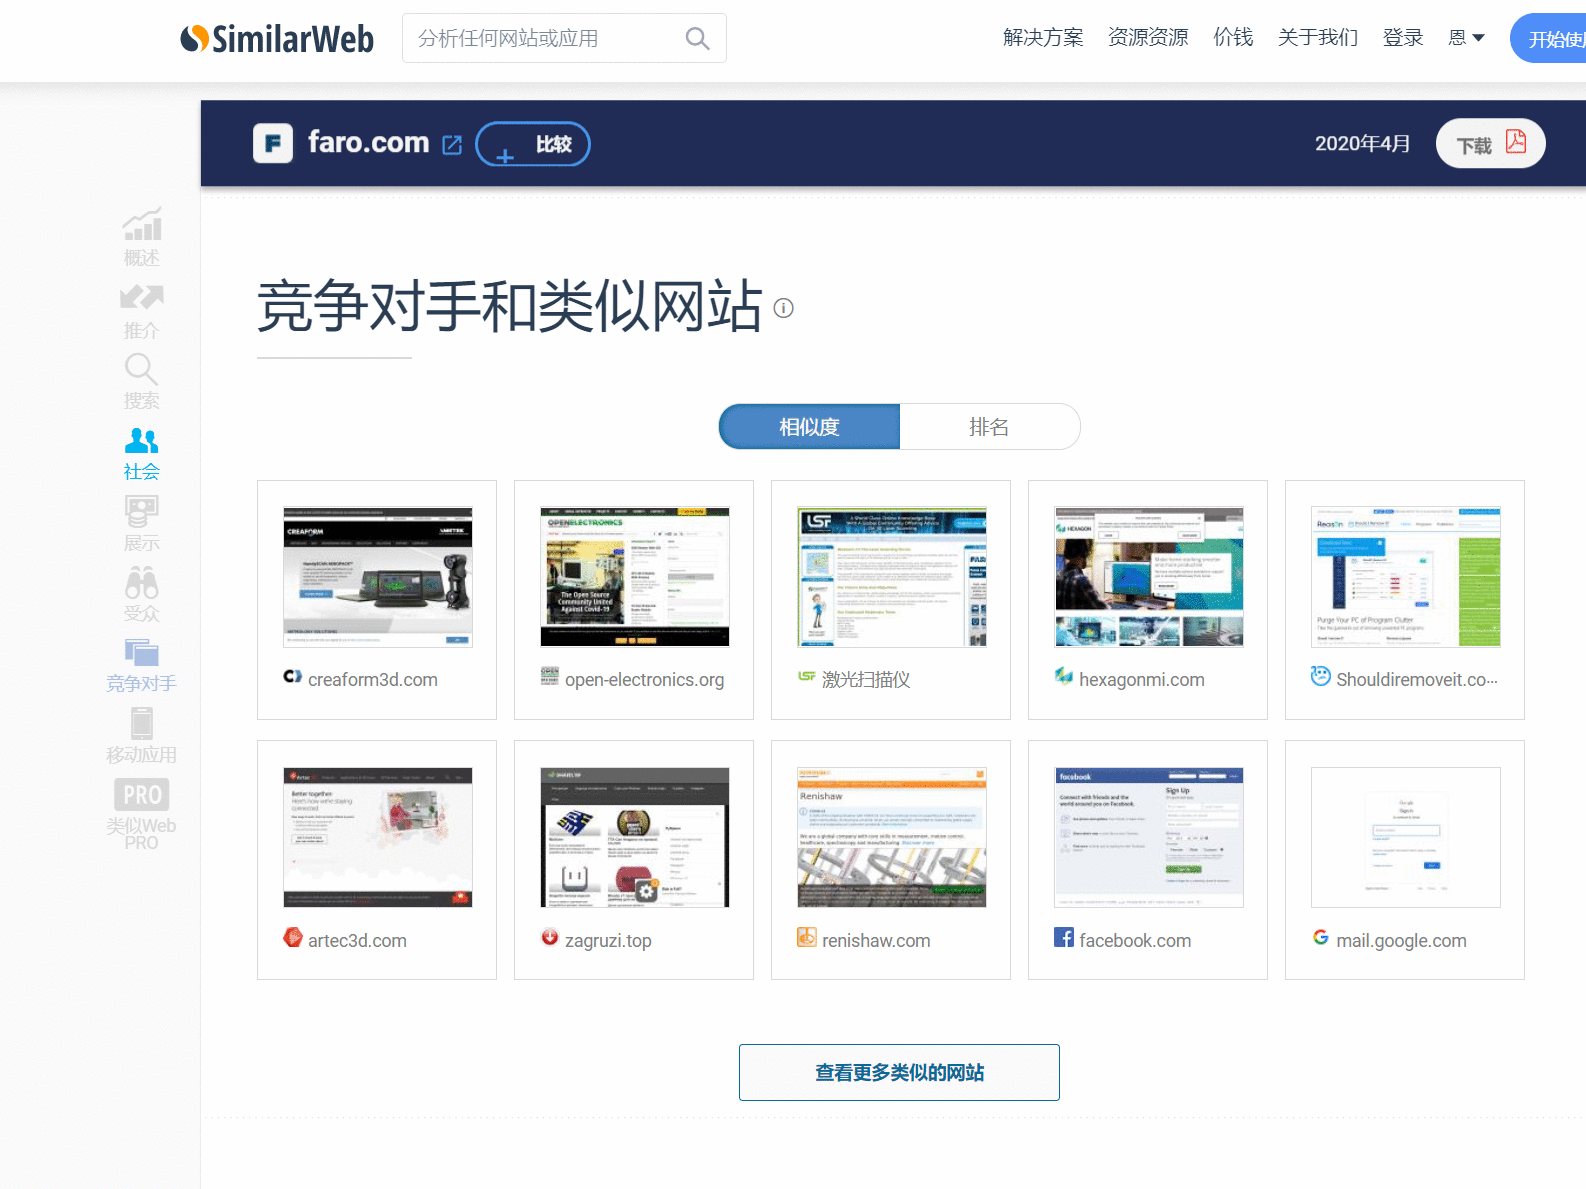1586x1189 pixels.
Task: Open the 激光扫描仪 site thumbnail
Action: [x=892, y=577]
